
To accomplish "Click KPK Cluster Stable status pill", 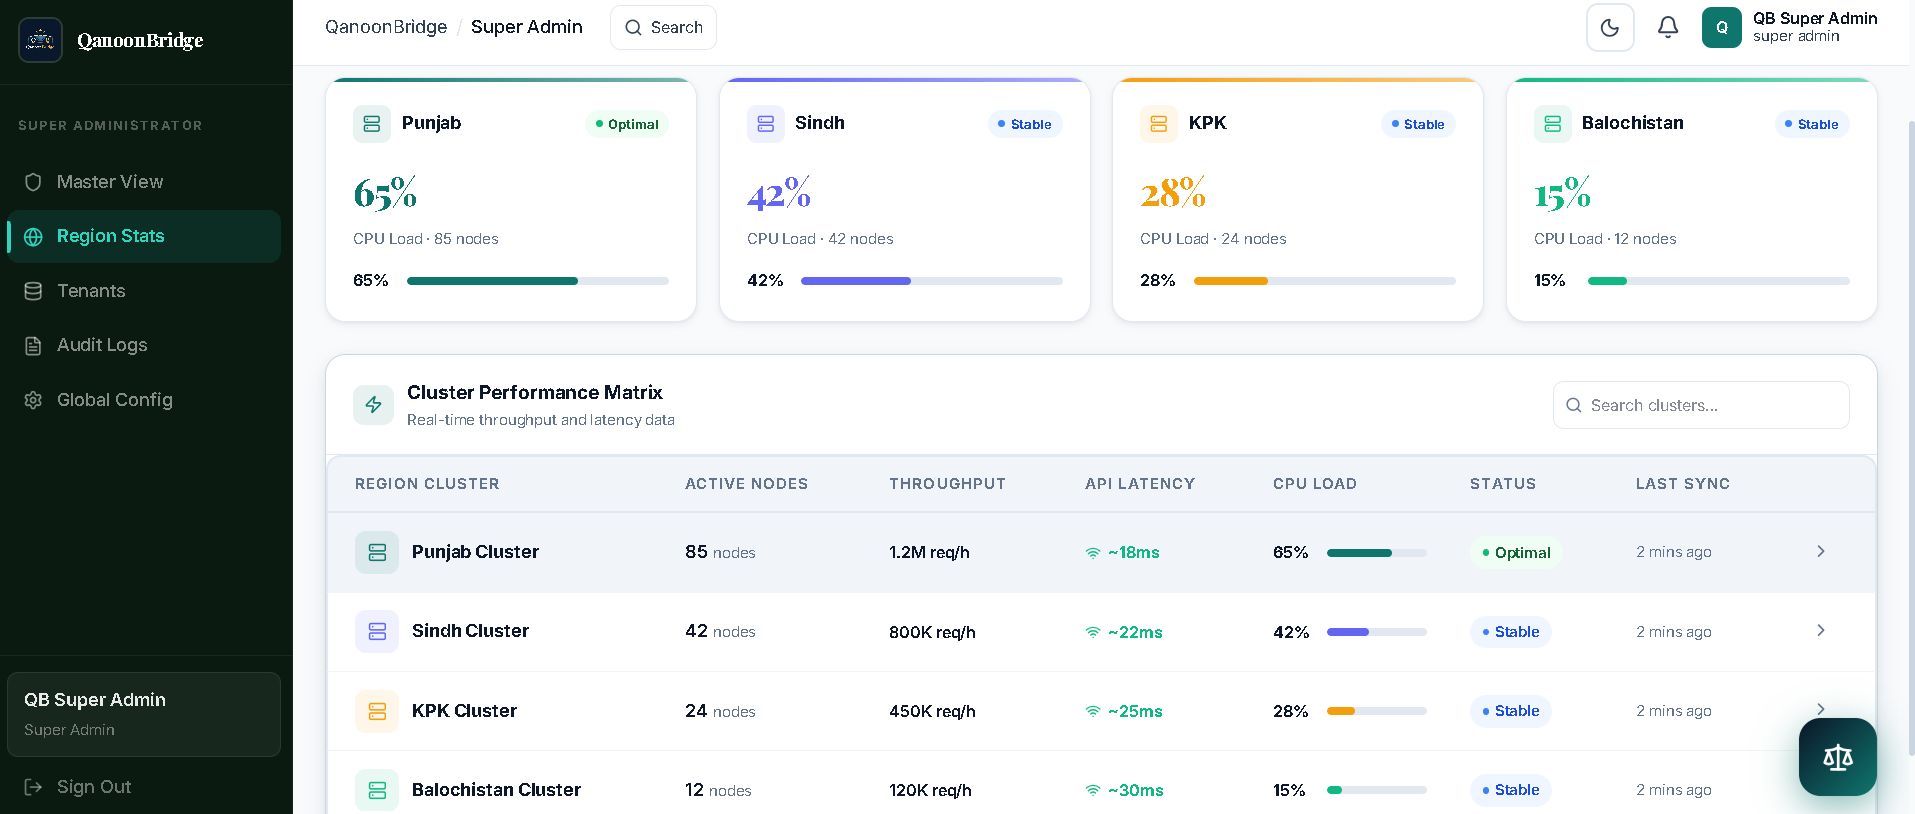I will (1511, 711).
